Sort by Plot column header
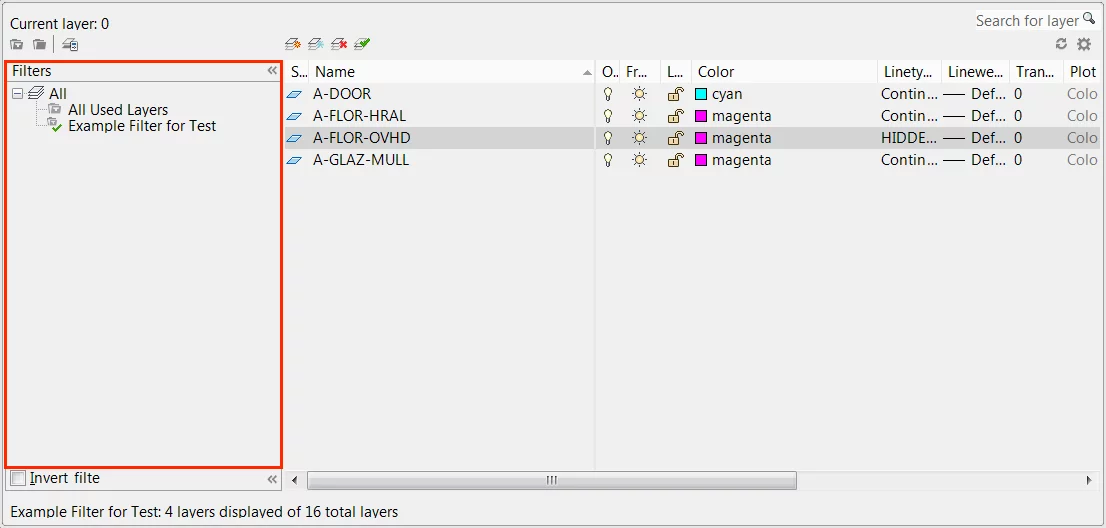 click(x=1083, y=72)
